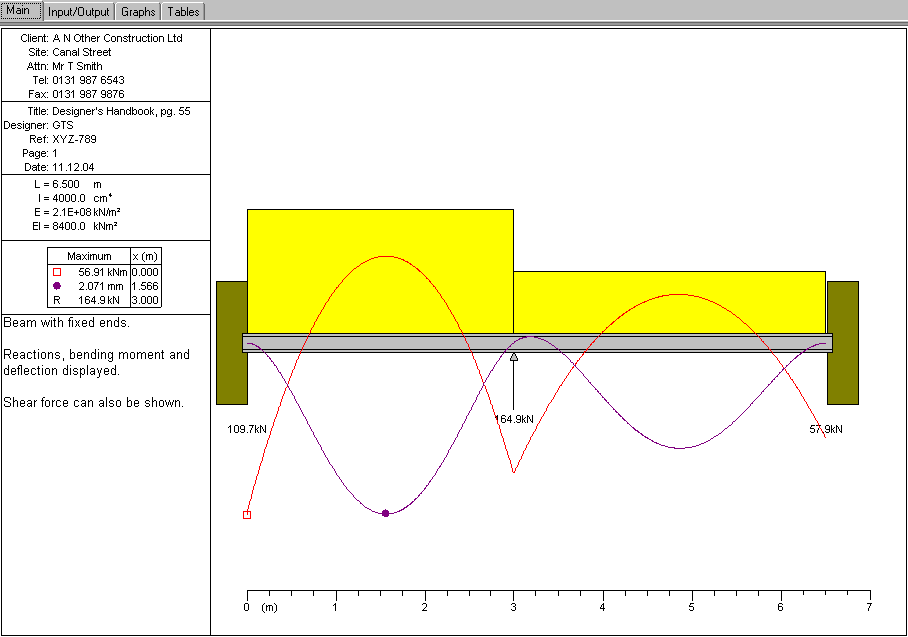Select the support triangle beneath the beam
Screen dimensions: 908x637
point(514,356)
